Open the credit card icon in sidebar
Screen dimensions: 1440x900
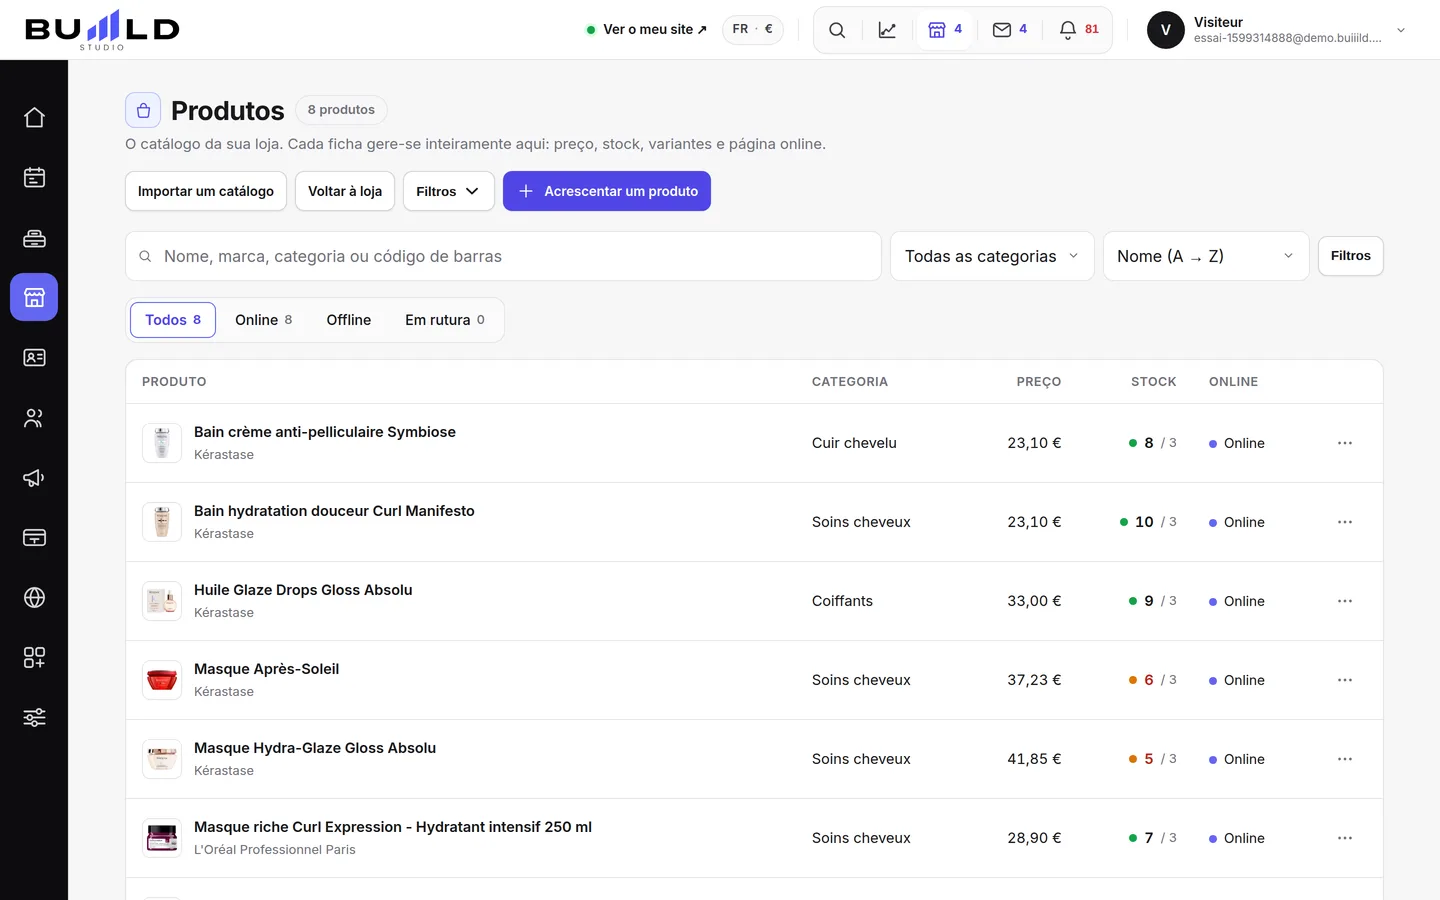point(34,538)
